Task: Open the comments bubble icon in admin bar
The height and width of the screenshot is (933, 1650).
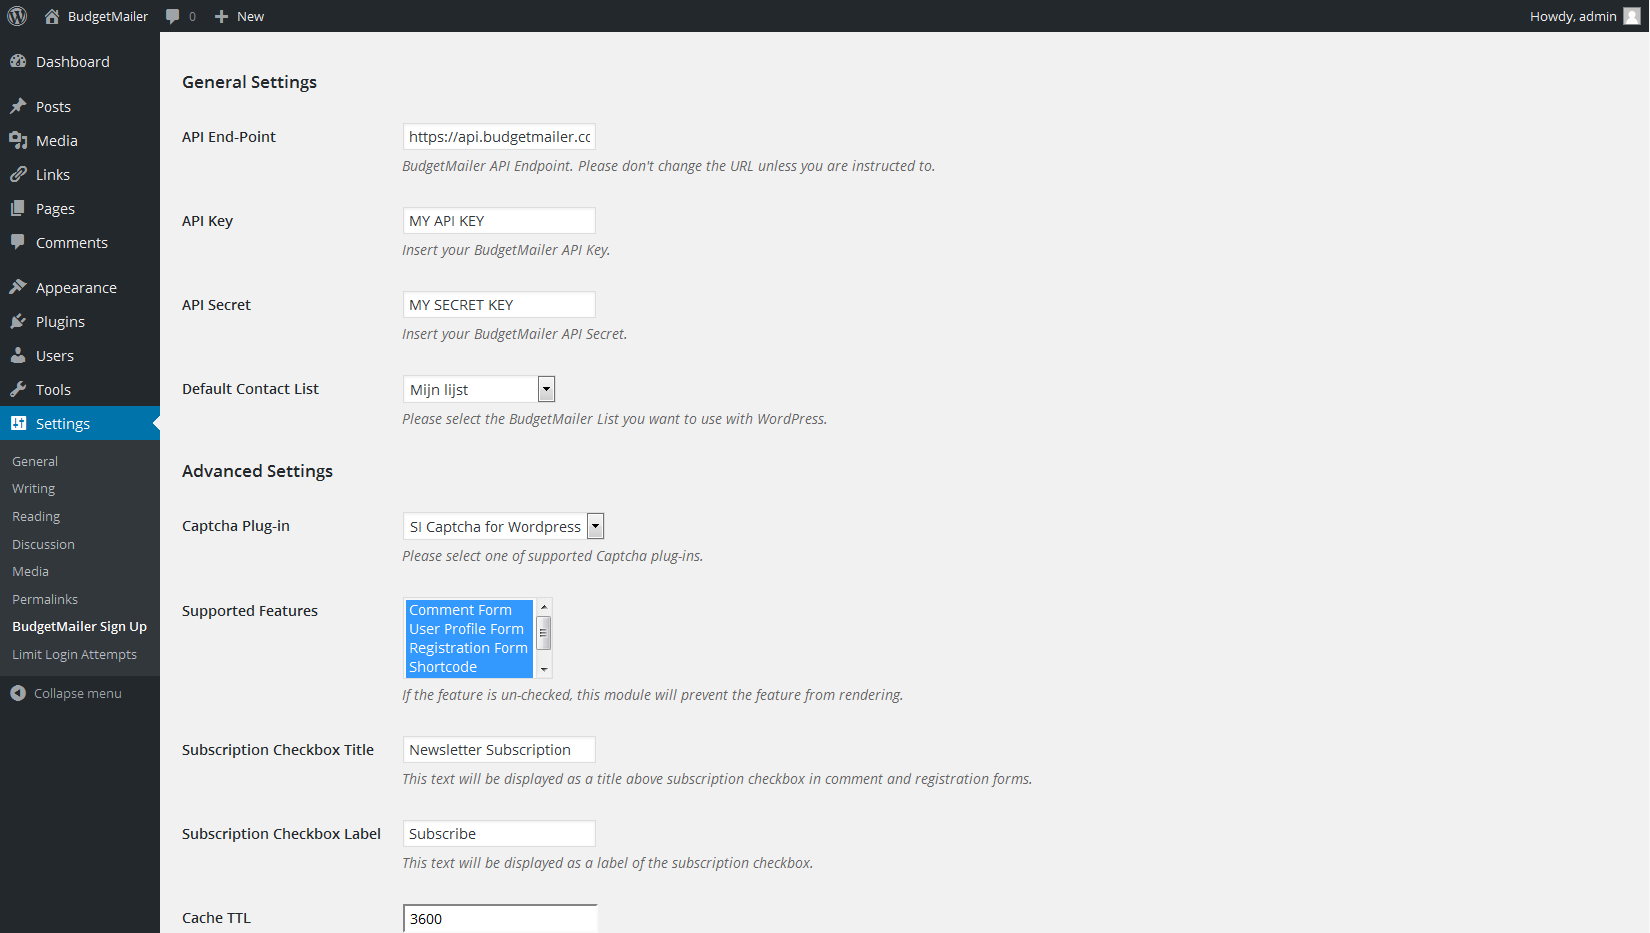Action: (173, 16)
